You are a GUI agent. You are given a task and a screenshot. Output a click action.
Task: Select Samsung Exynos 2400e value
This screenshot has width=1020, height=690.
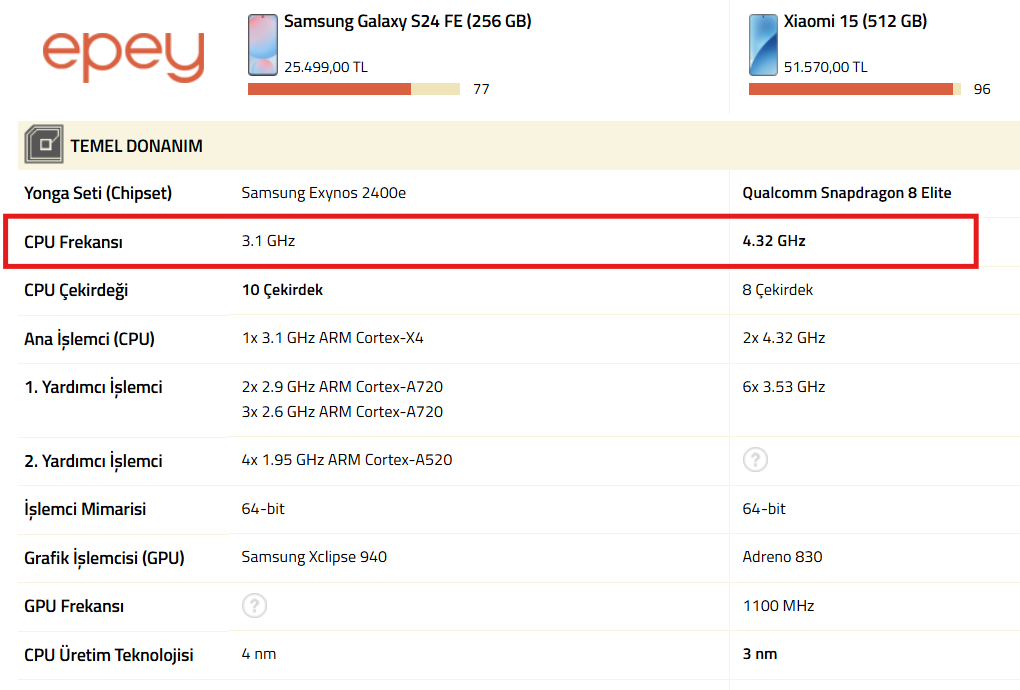[324, 193]
